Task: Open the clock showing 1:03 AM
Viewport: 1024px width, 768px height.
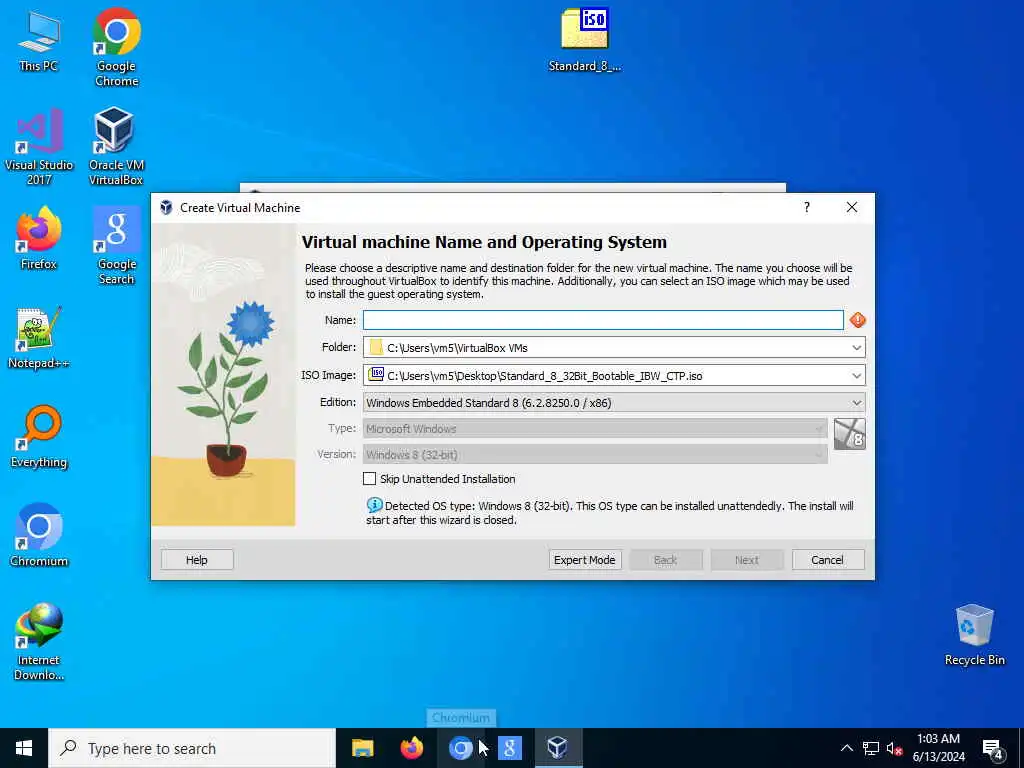Action: [938, 748]
